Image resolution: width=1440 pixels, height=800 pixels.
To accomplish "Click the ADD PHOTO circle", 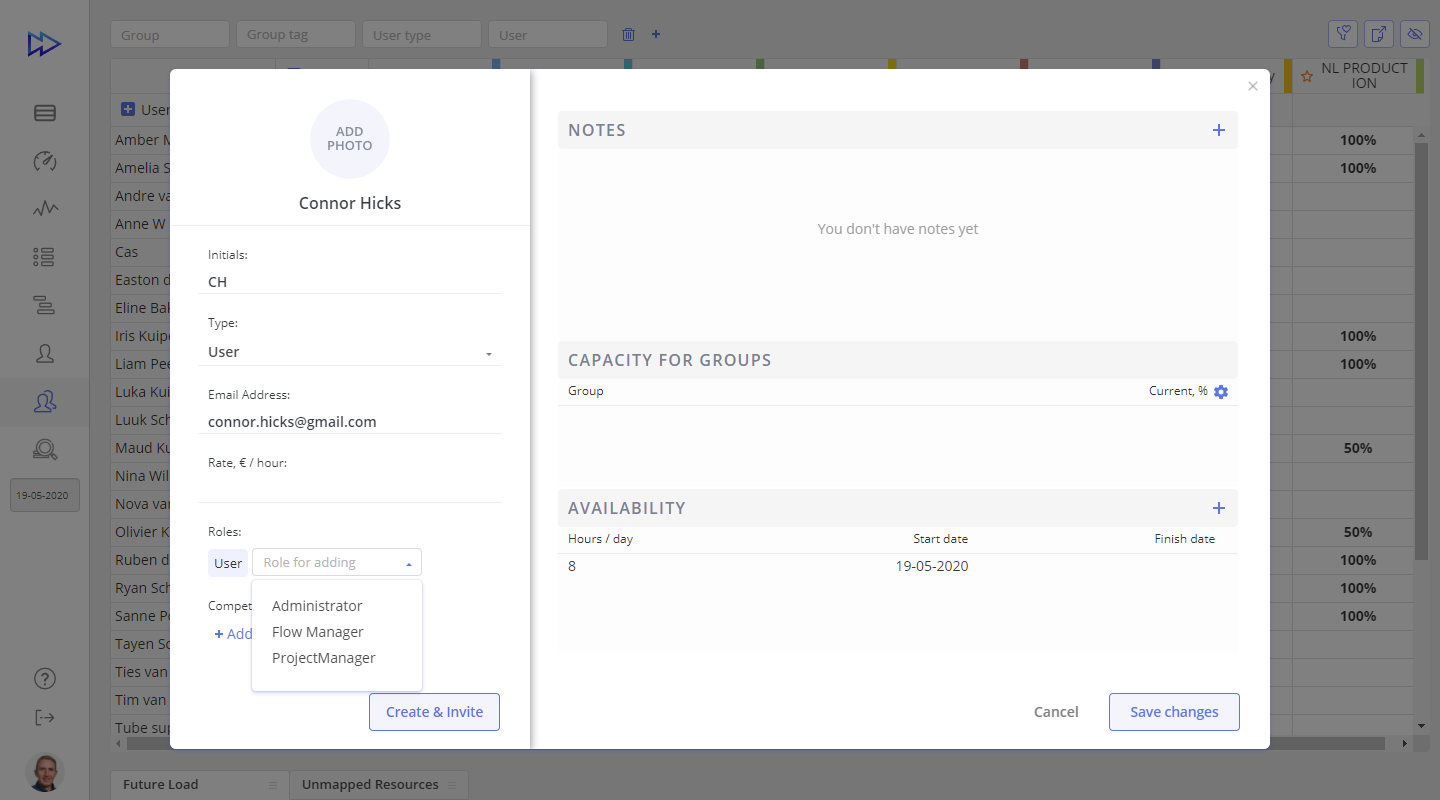I will pyautogui.click(x=350, y=139).
